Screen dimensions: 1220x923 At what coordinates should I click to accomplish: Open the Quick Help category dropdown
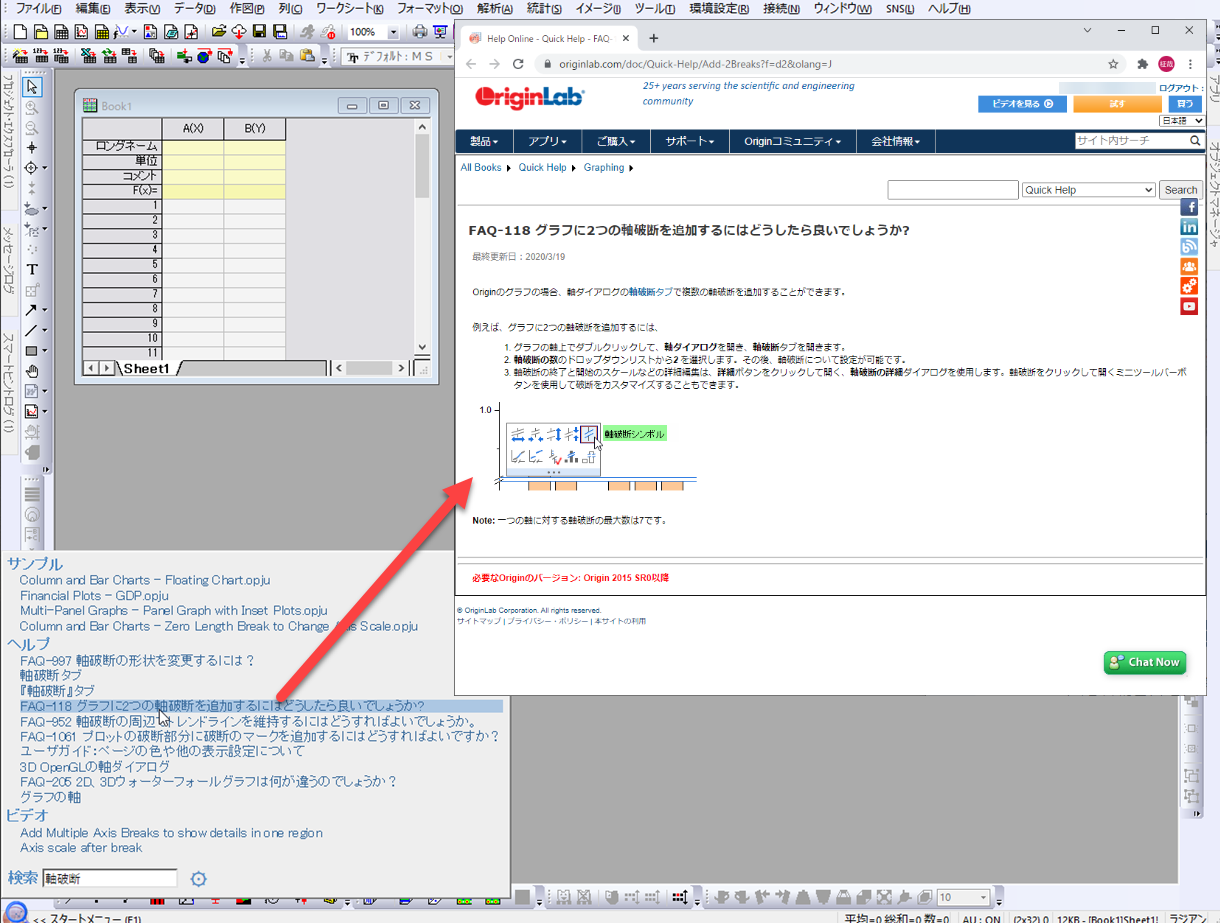point(1088,190)
